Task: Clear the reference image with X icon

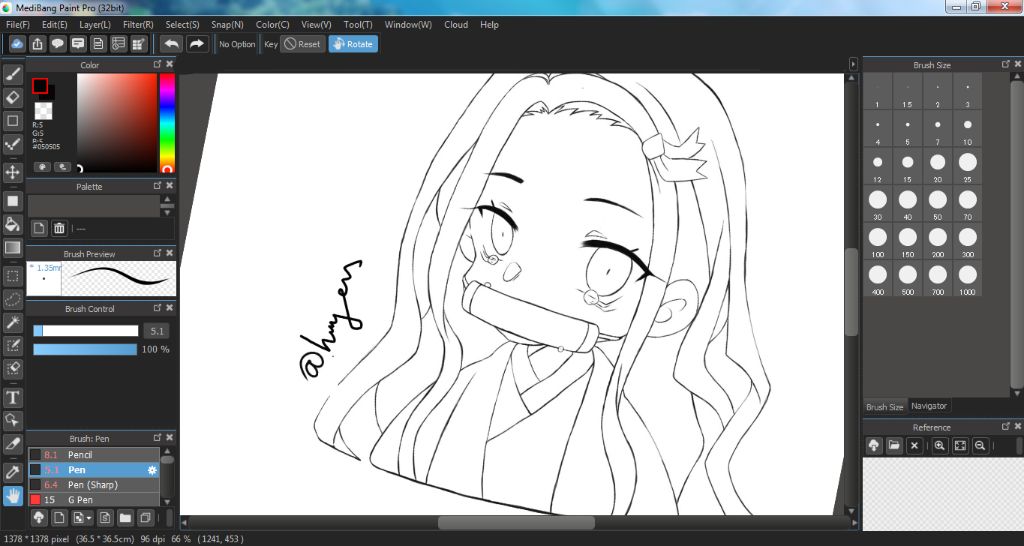Action: [914, 445]
